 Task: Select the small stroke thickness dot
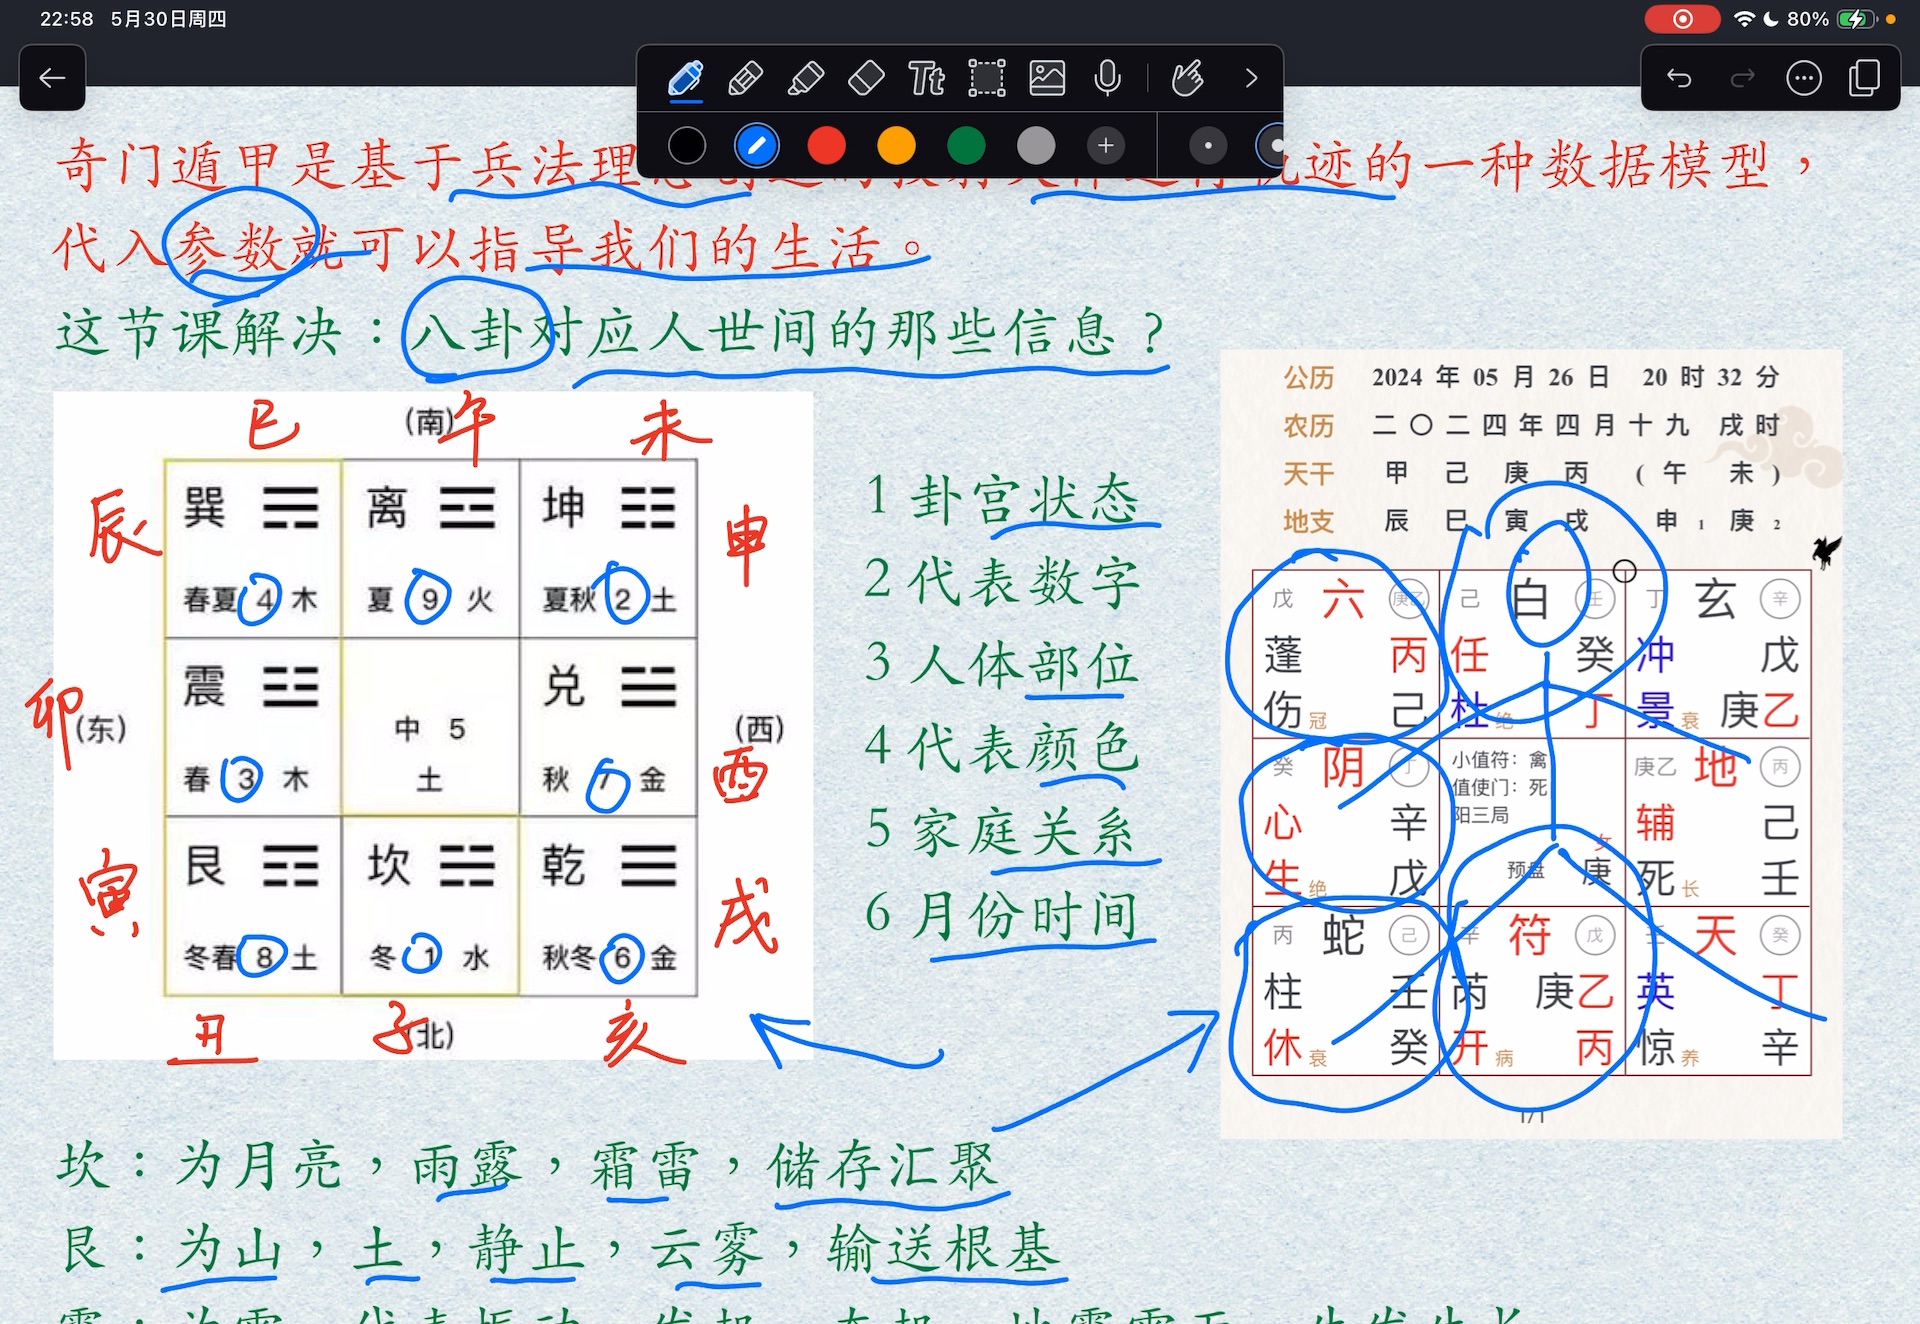pos(1208,146)
